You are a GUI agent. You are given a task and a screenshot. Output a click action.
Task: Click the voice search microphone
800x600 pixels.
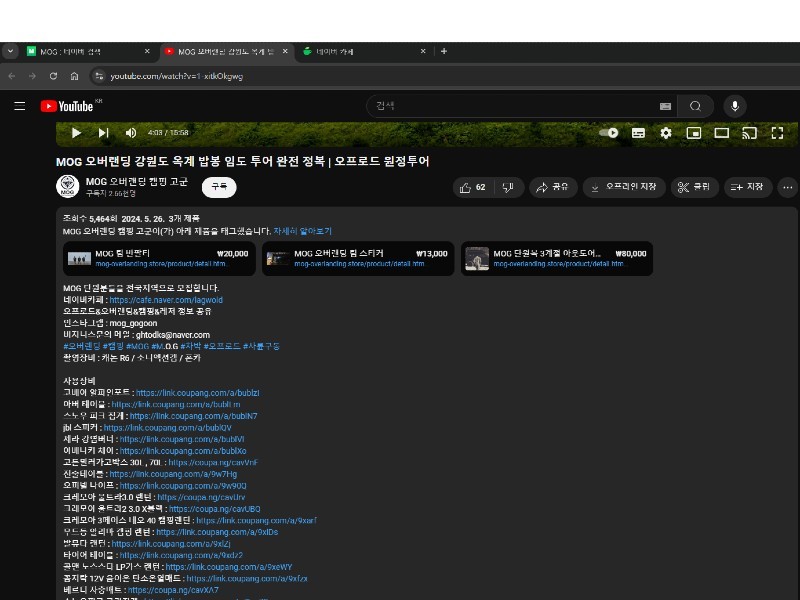click(x=735, y=106)
